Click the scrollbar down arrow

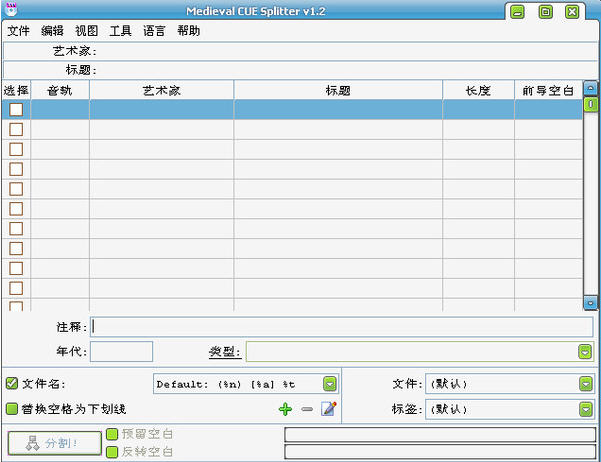tap(591, 303)
